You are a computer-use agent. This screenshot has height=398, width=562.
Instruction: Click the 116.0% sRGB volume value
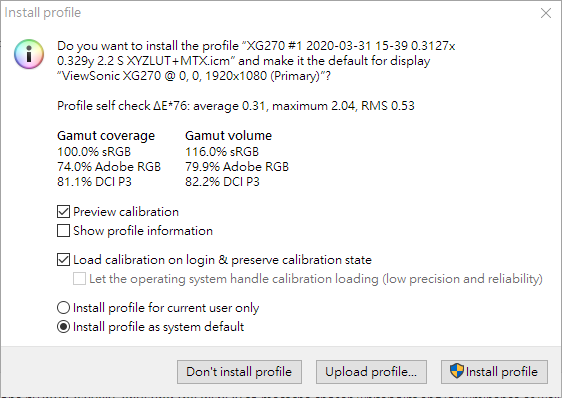(x=222, y=152)
